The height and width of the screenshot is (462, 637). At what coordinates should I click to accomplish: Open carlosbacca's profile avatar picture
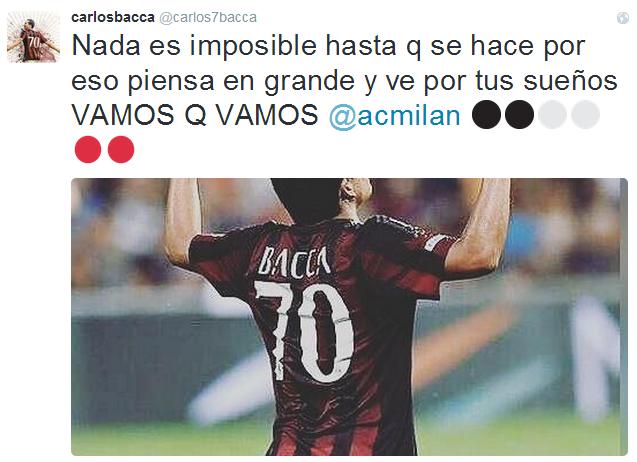[33, 37]
